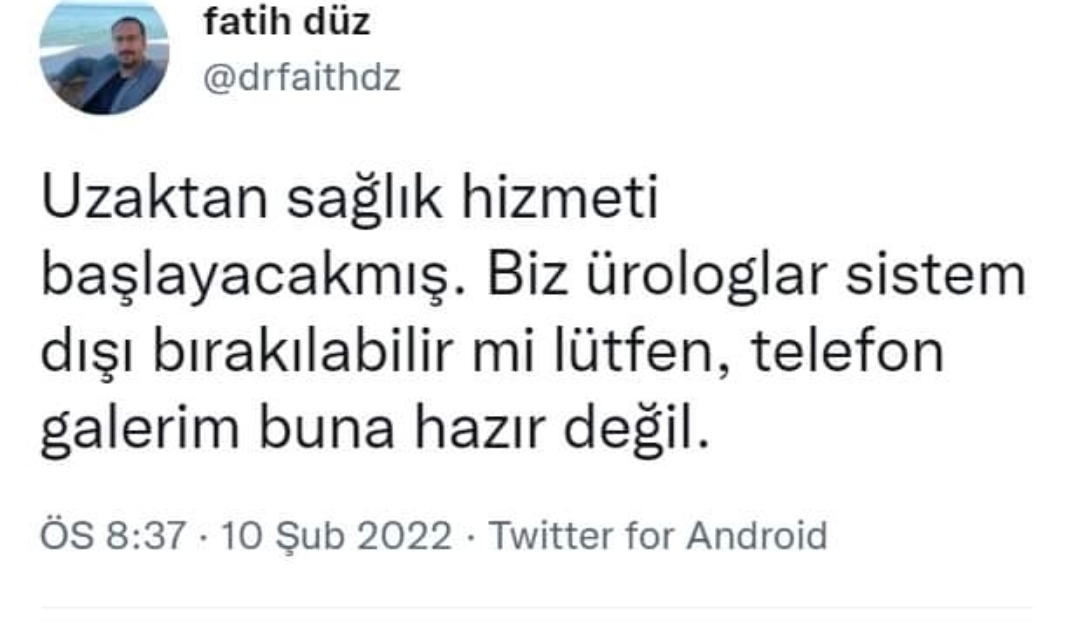Click the word Android in the source label
This screenshot has height=636, width=1080.
click(x=756, y=535)
